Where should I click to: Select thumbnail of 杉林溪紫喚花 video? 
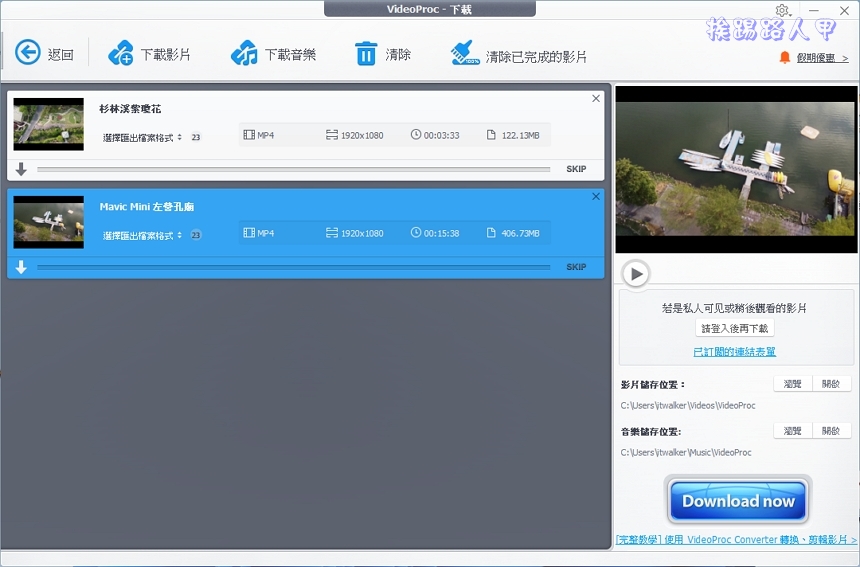pyautogui.click(x=49, y=124)
